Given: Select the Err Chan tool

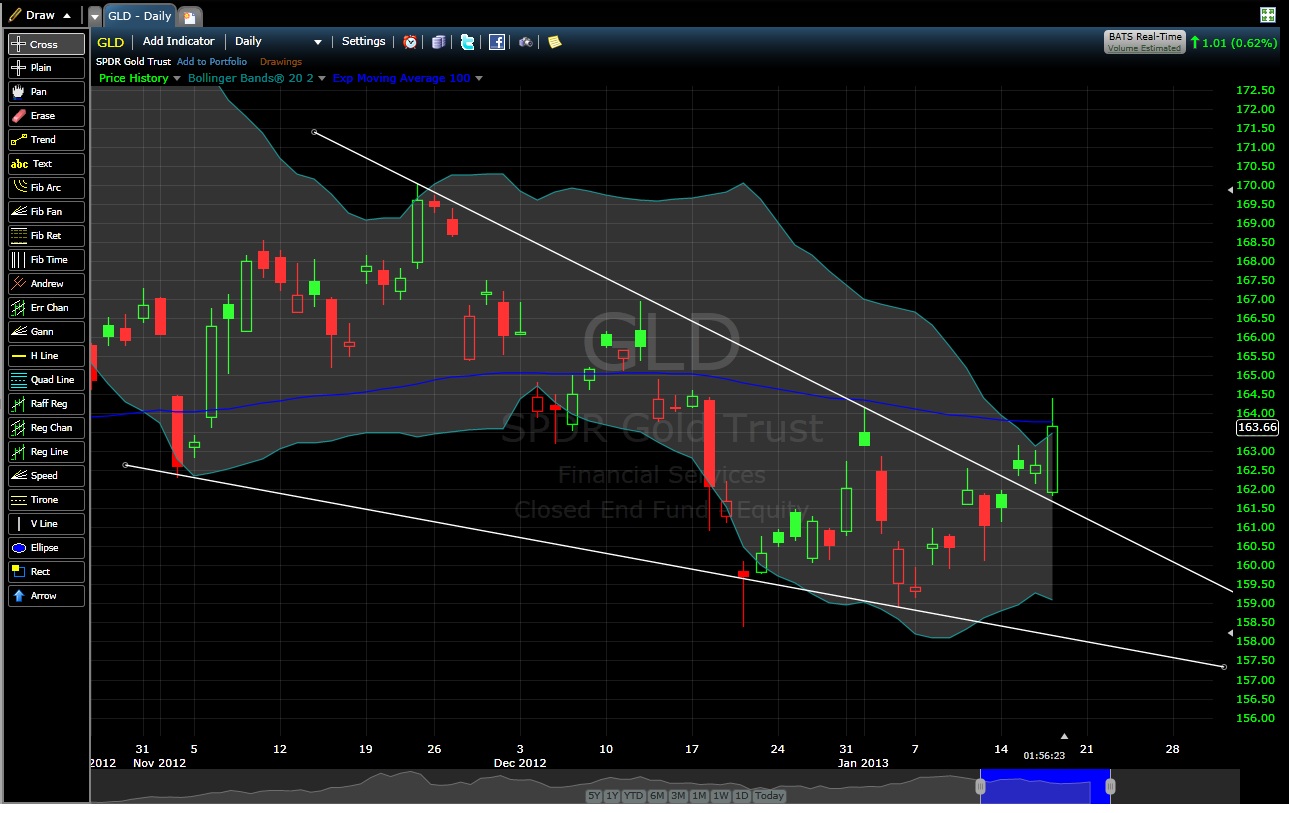Looking at the screenshot, I should [x=46, y=308].
